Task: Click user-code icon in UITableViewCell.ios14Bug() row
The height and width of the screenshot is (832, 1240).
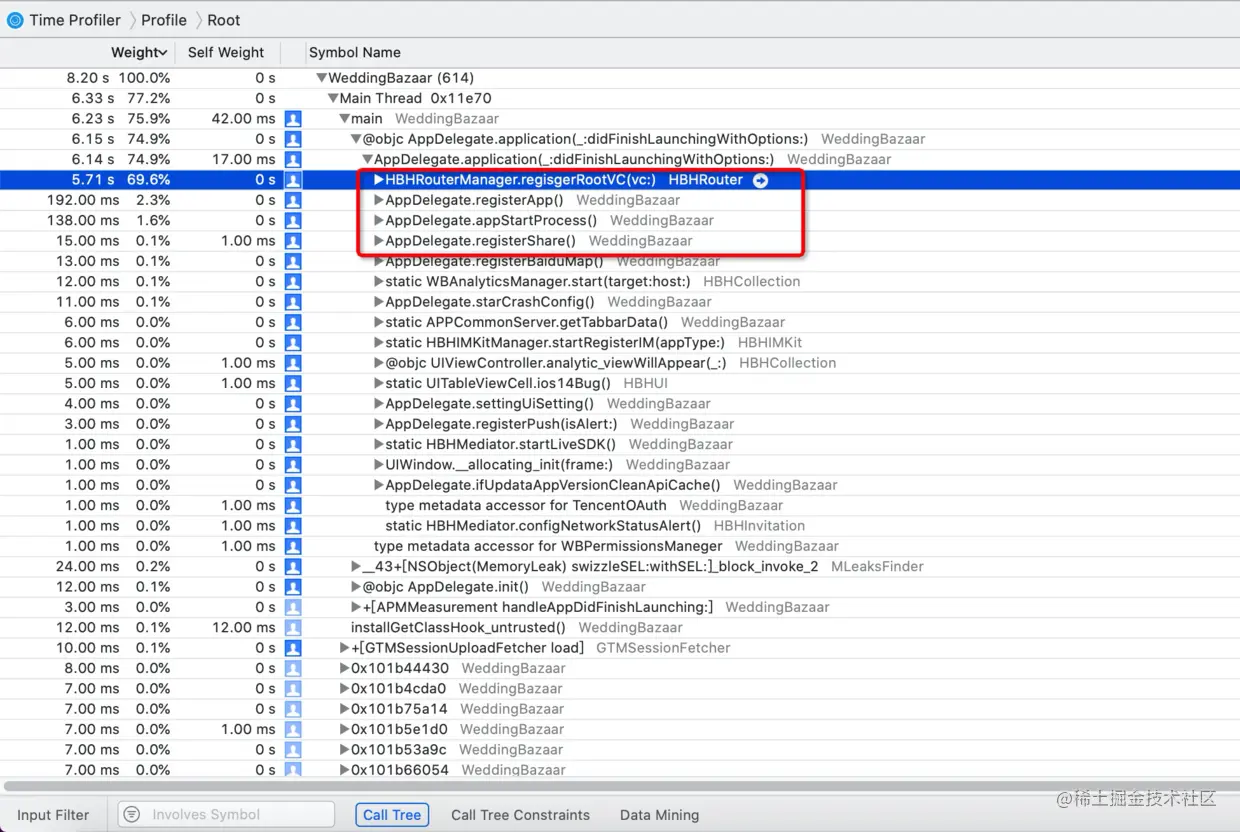Action: click(x=293, y=383)
